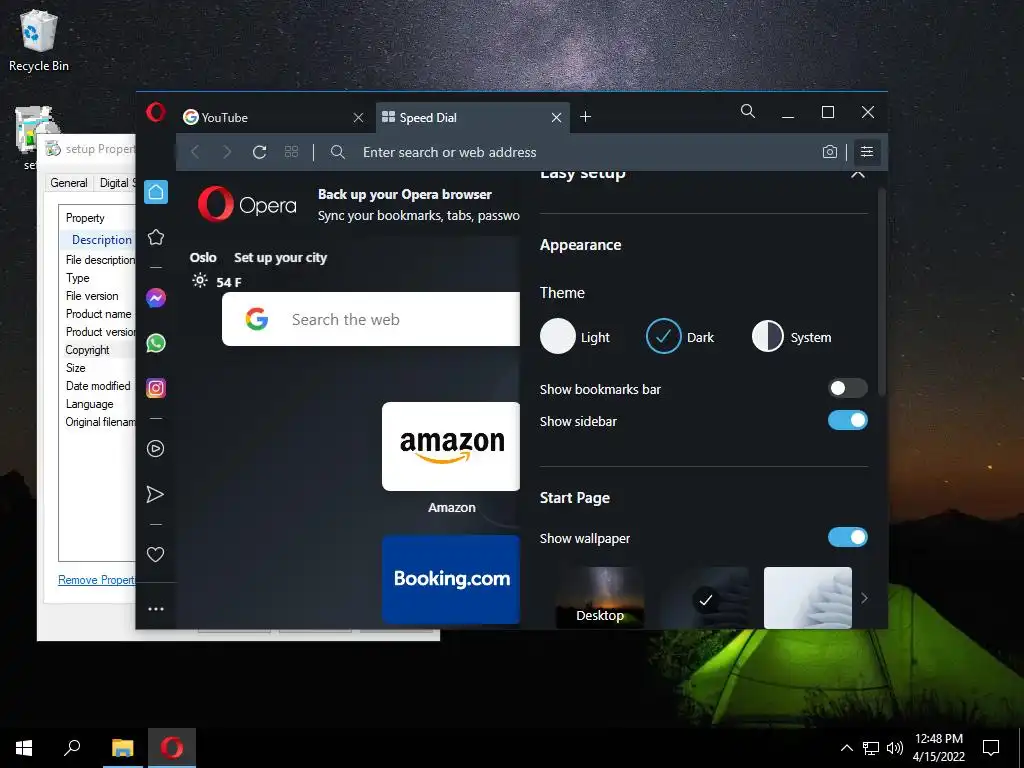Open Instagram in Opera sidebar

tap(155, 388)
